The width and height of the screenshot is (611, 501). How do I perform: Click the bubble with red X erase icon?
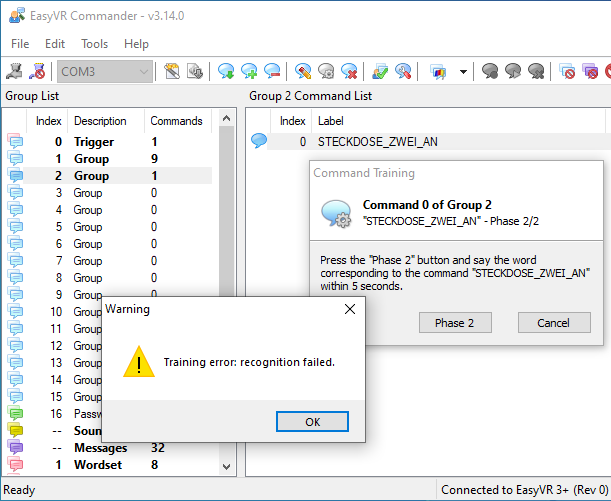point(349,71)
